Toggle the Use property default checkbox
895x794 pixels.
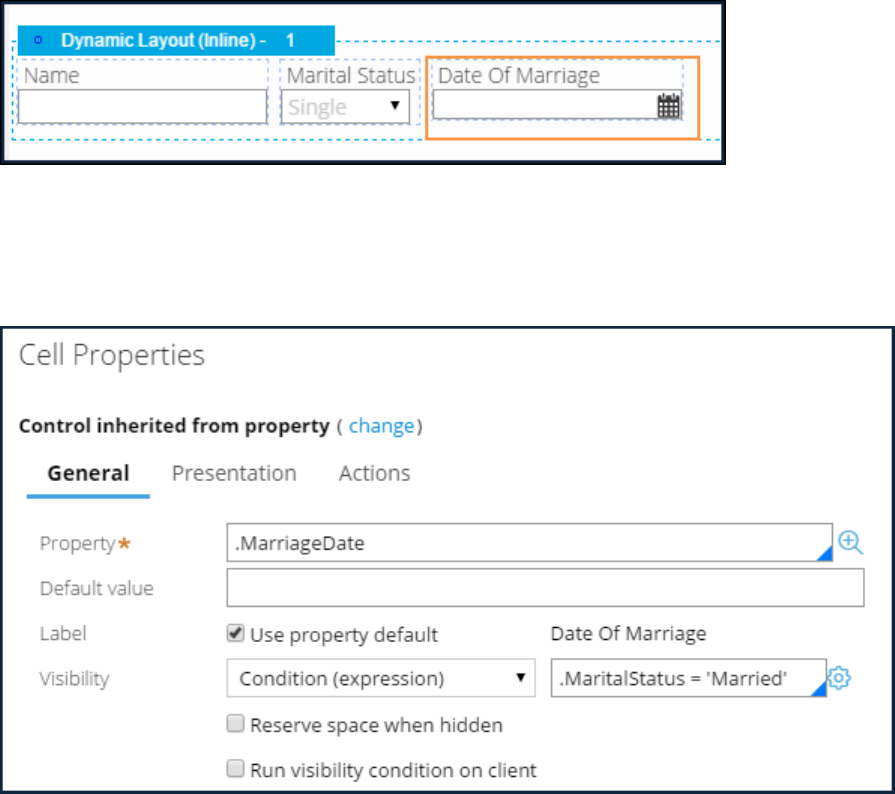[x=236, y=634]
